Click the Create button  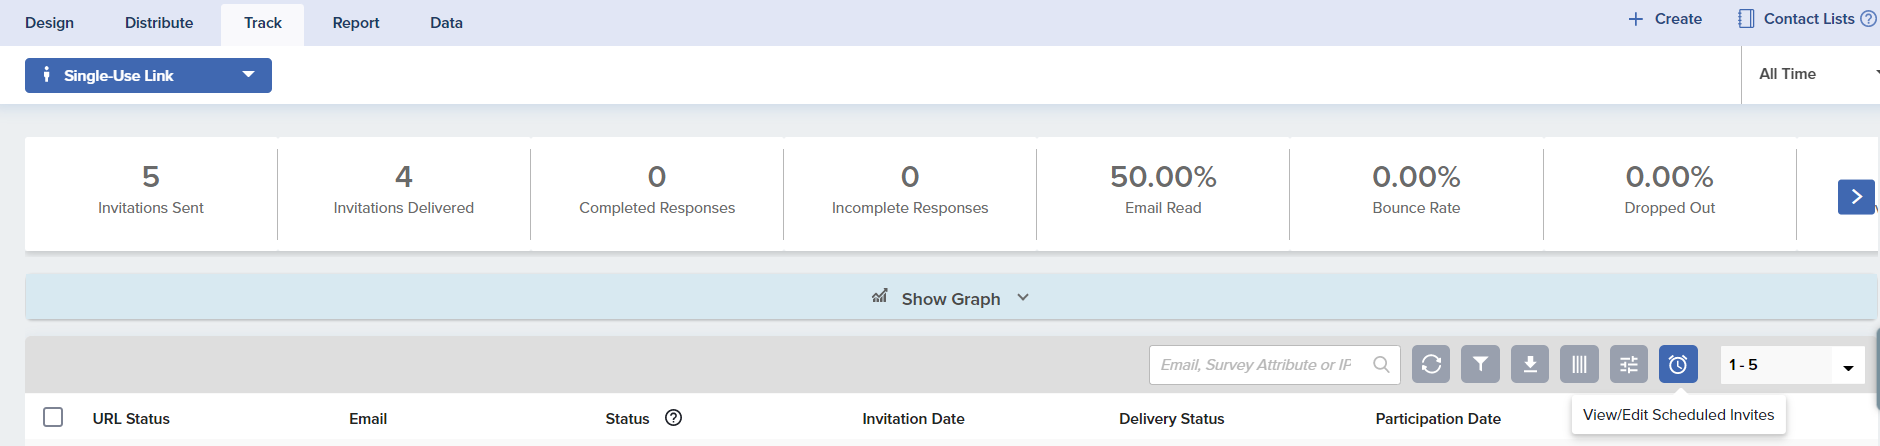pos(1665,19)
